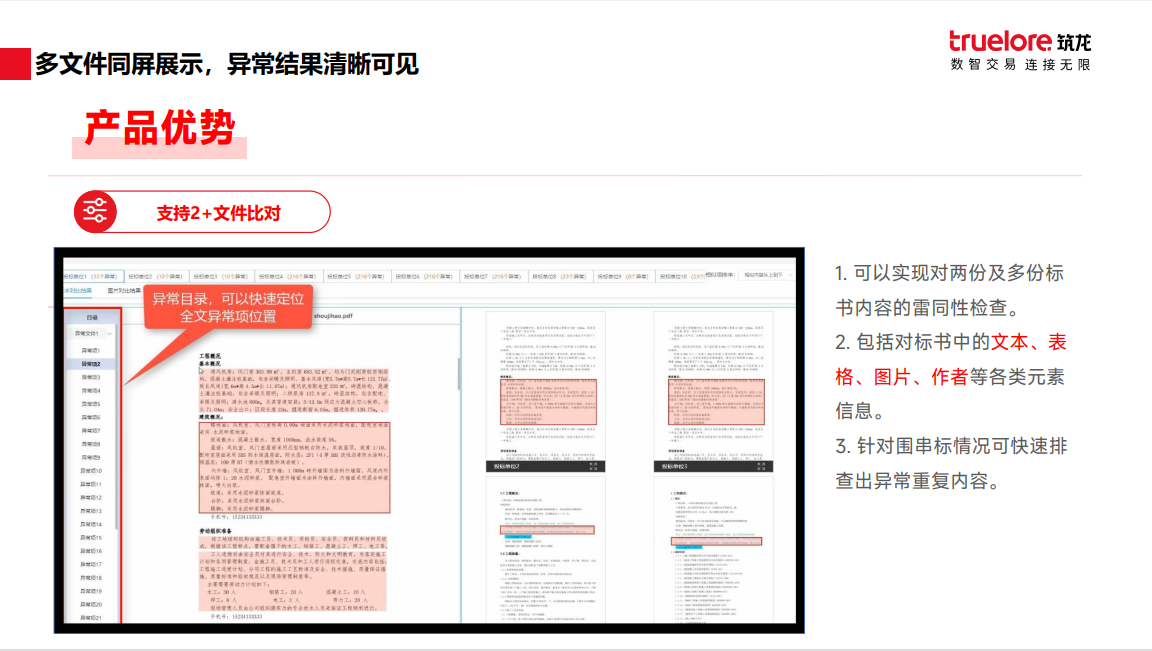The image size is (1152, 651).
Task: Select the 投标单位5 (216个异常) tab
Action: (x=355, y=276)
